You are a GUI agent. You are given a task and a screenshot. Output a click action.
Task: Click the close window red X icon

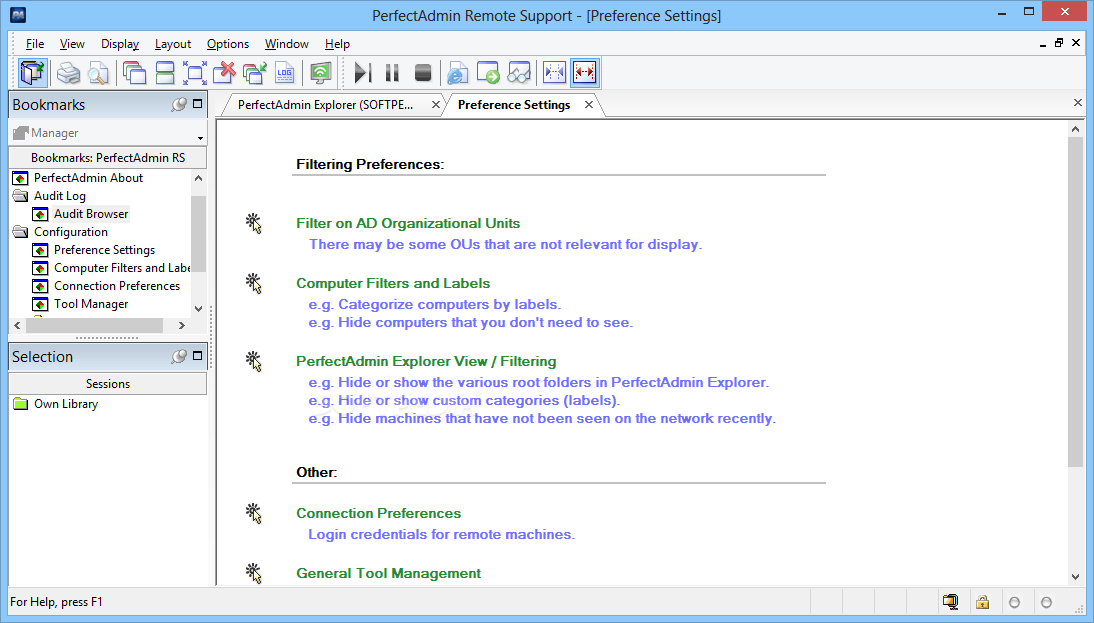[225, 73]
